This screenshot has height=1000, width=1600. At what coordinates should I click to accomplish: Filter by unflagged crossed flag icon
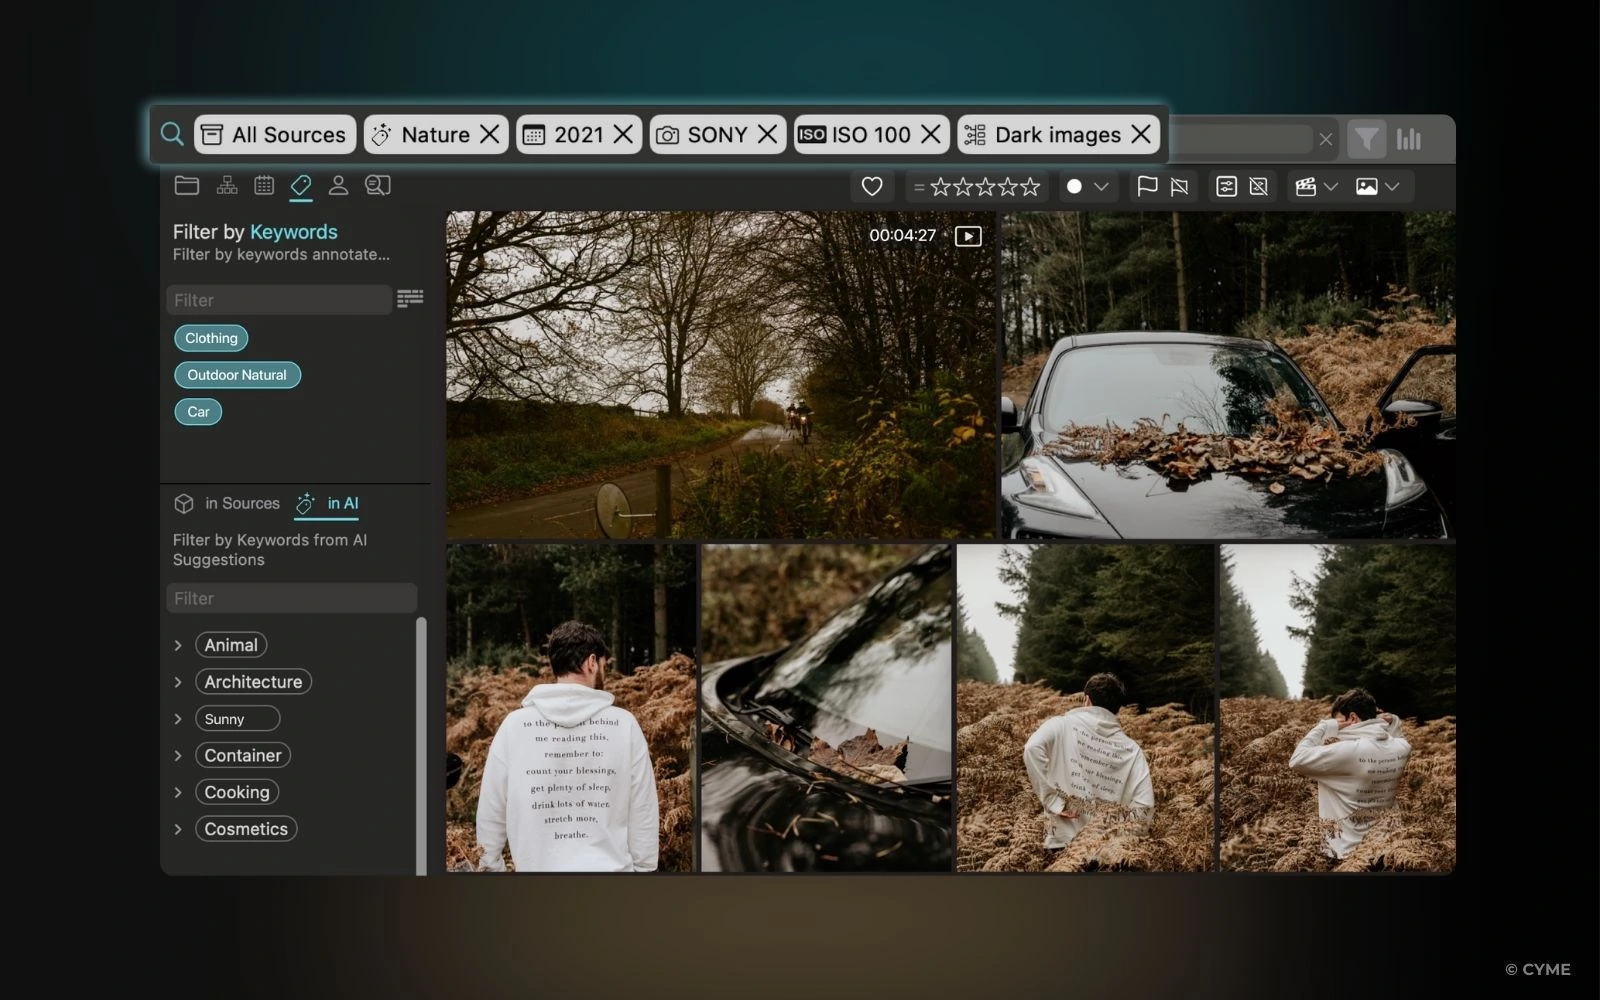tap(1180, 186)
